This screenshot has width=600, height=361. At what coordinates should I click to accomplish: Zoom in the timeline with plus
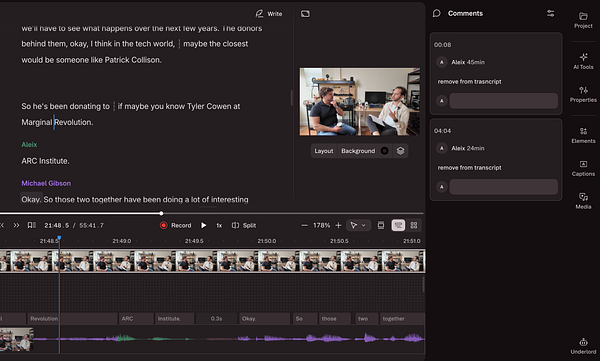pos(338,225)
